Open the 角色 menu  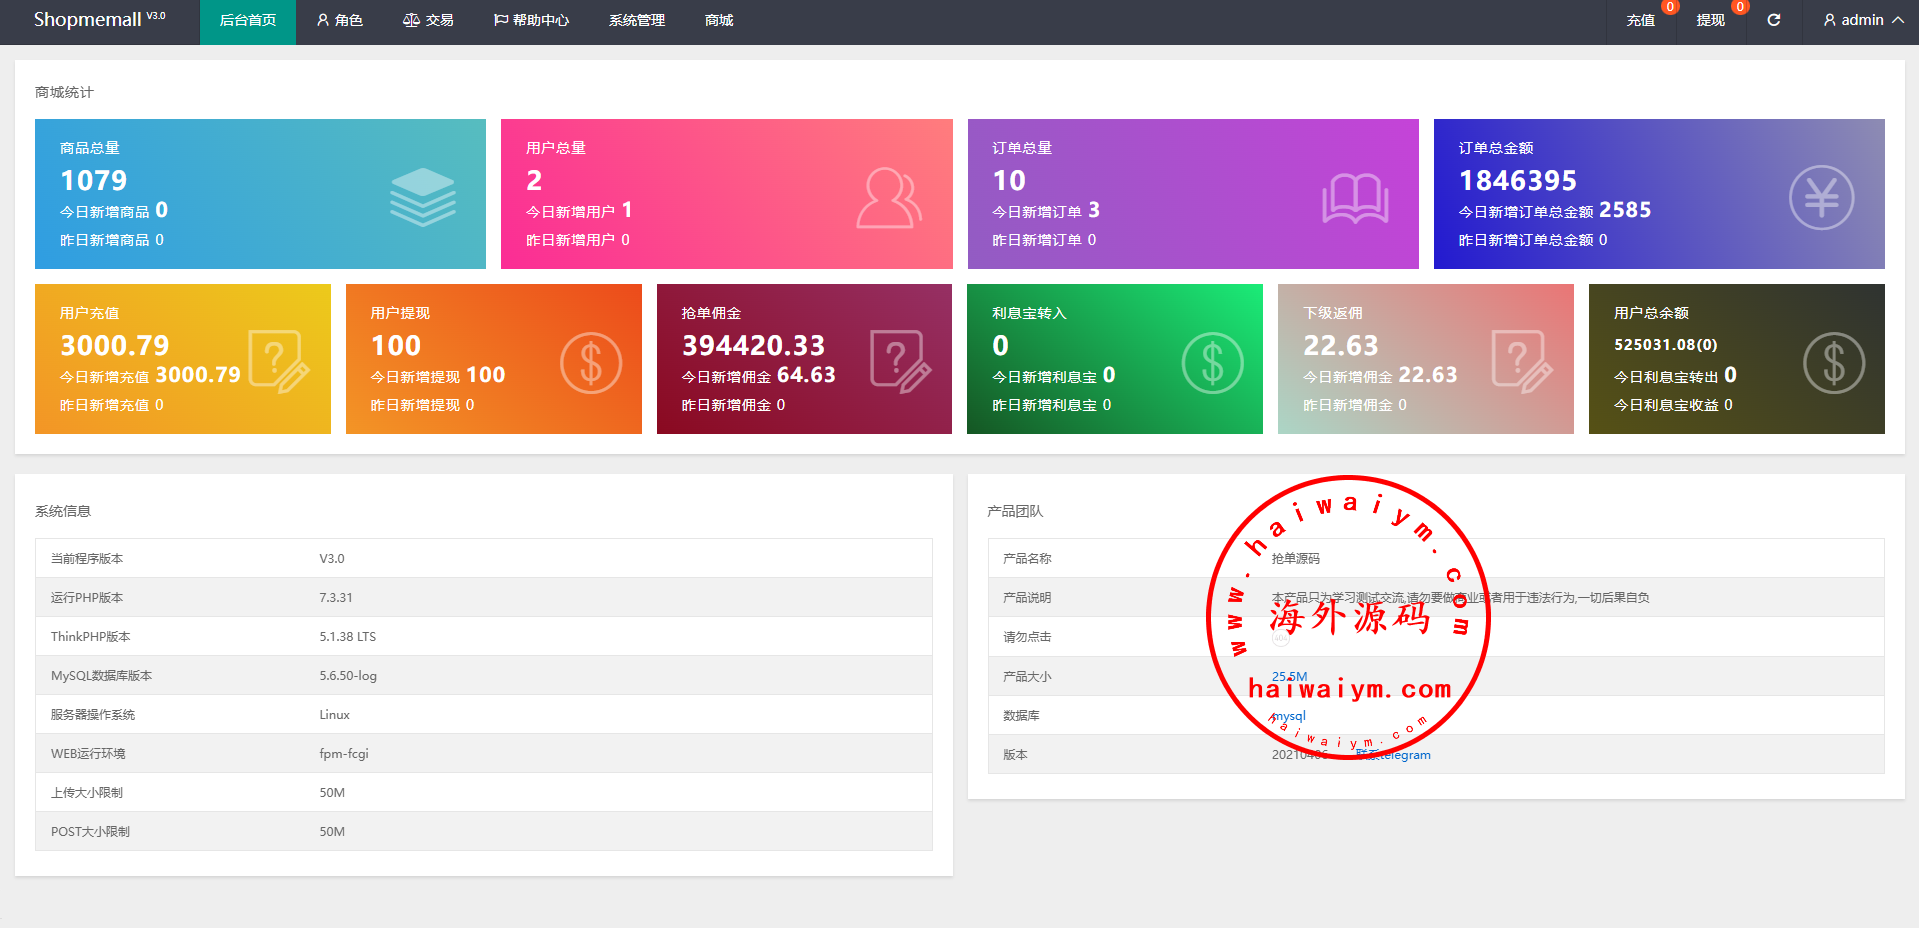tap(339, 20)
